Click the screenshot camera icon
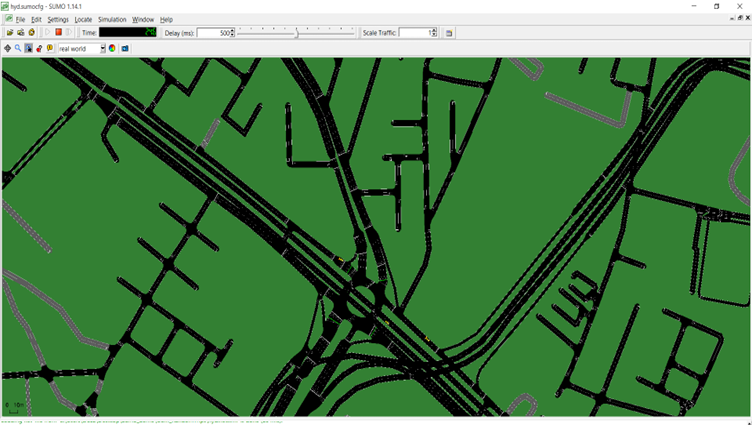This screenshot has height=425, width=752. (125, 48)
